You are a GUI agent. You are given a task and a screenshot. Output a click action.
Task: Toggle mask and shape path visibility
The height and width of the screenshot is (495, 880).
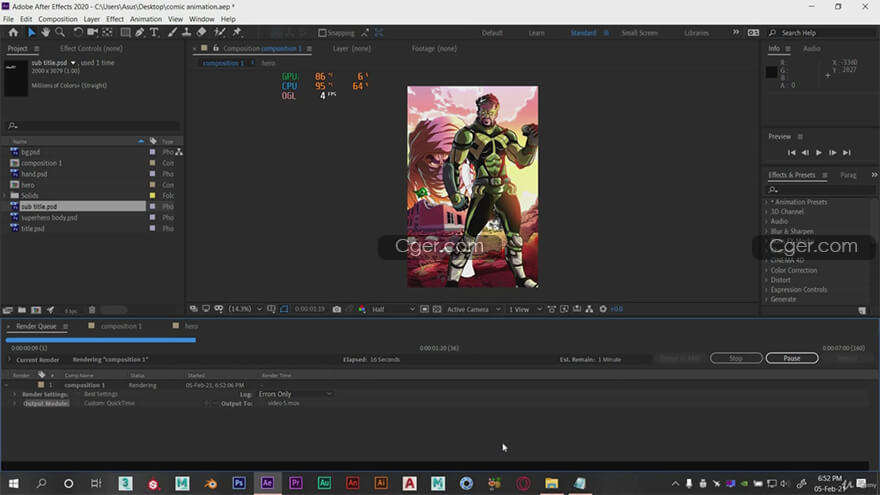[x=284, y=309]
